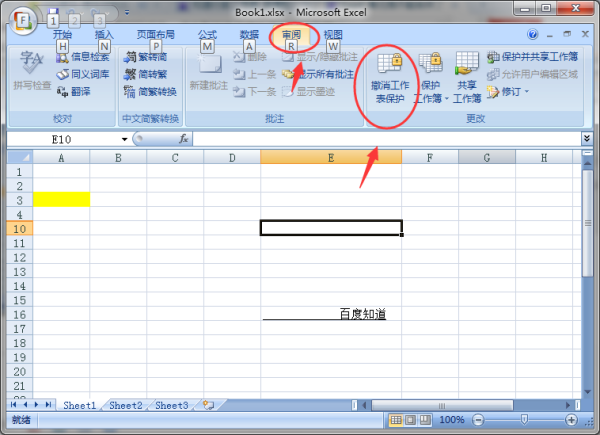The height and width of the screenshot is (435, 600).
Task: Click inside the formula bar input
Action: click(386, 139)
